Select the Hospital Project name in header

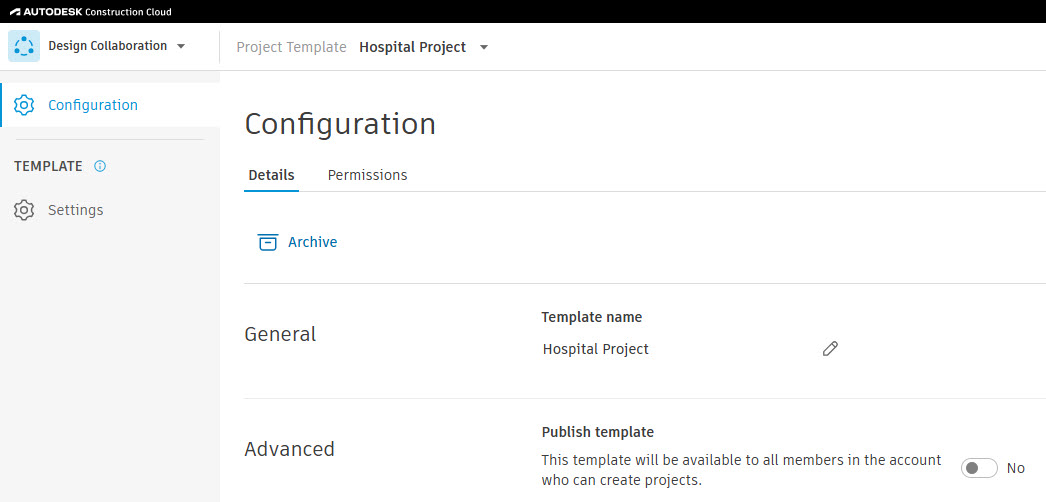pyautogui.click(x=412, y=47)
